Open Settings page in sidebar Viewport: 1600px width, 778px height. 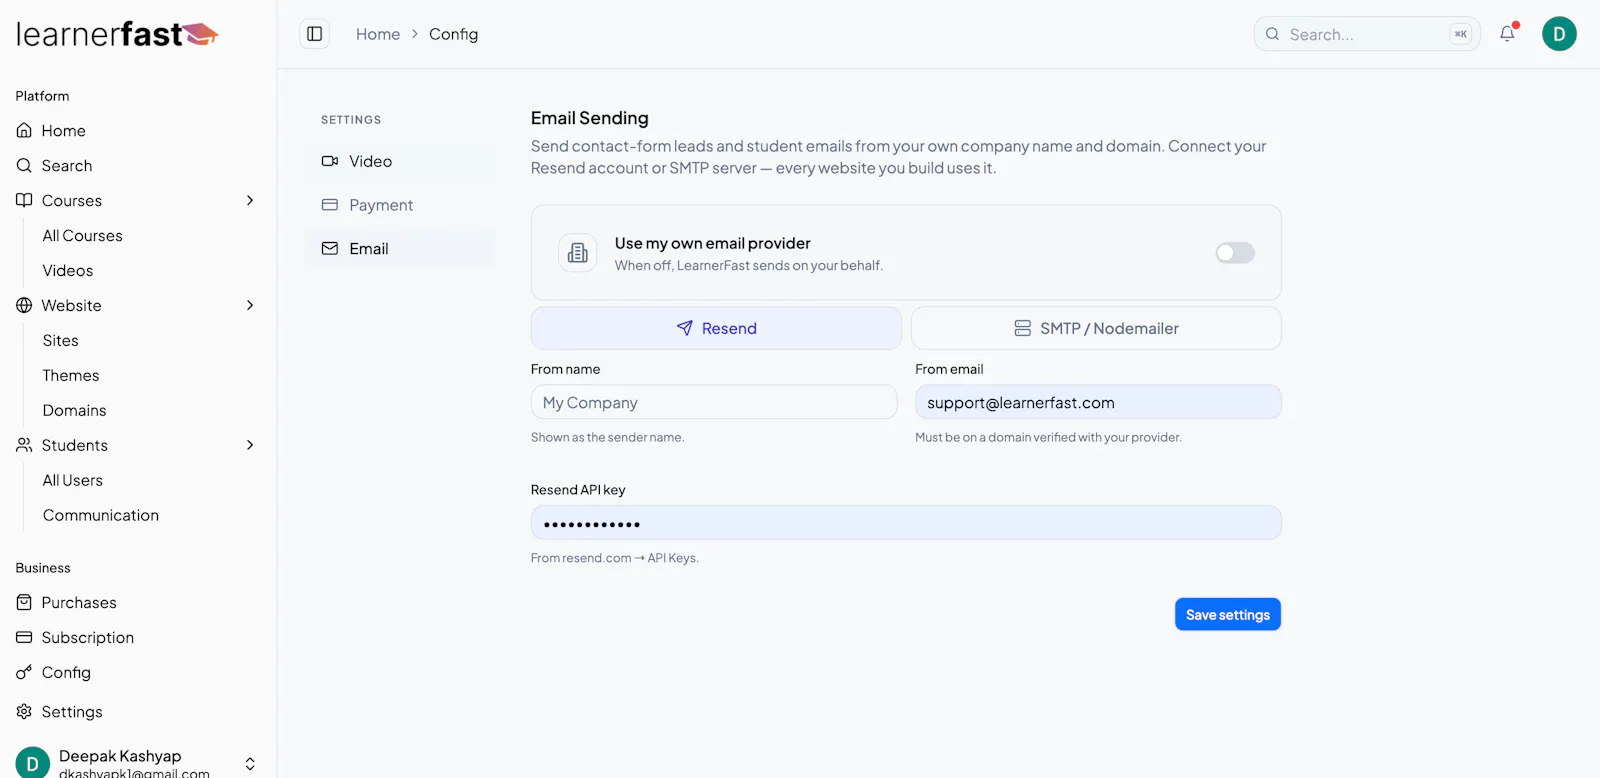click(72, 711)
